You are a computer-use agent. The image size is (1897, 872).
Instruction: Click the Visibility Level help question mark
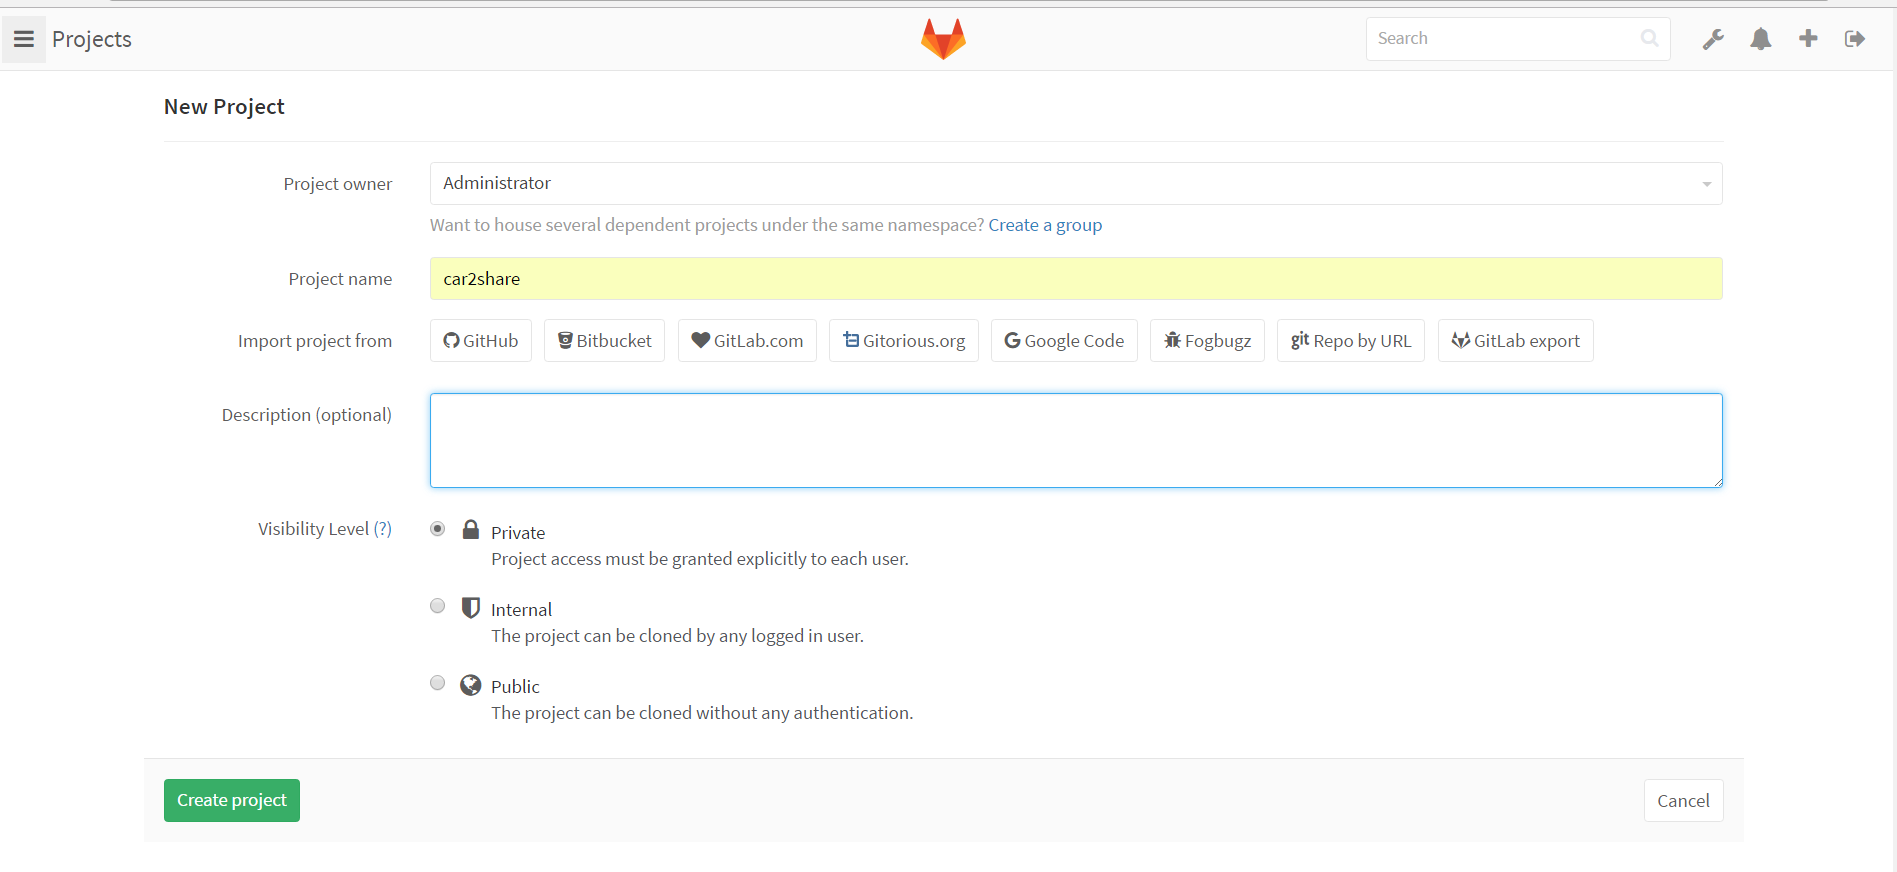coord(383,529)
